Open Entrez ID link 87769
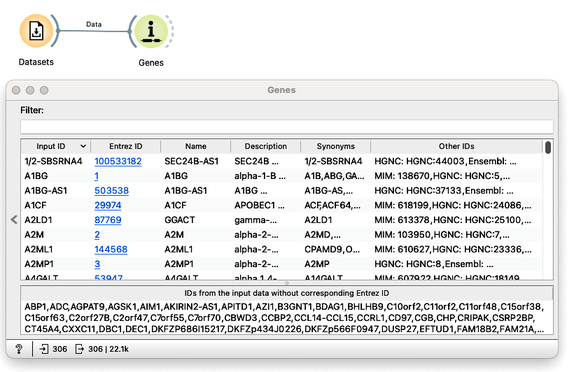 point(108,220)
